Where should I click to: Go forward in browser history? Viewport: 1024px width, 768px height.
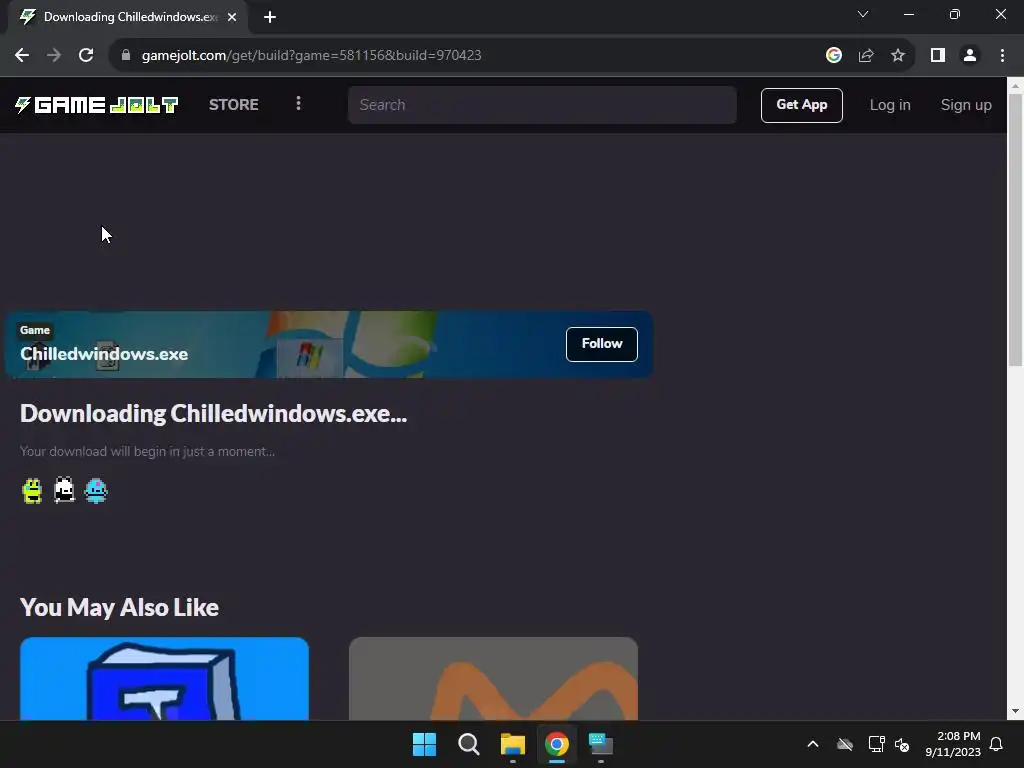point(54,55)
